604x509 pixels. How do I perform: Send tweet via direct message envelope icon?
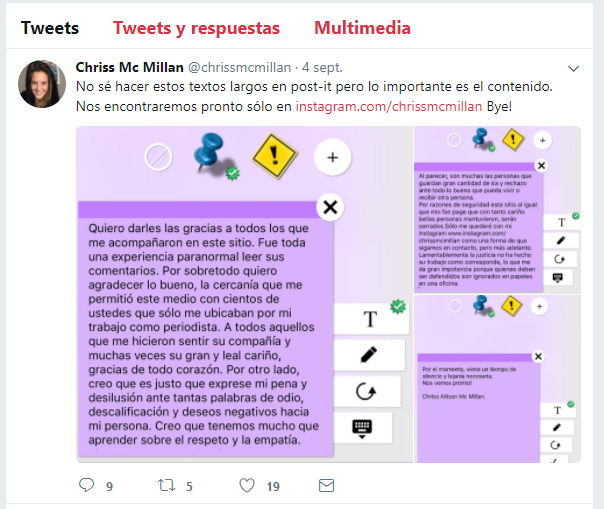326,485
